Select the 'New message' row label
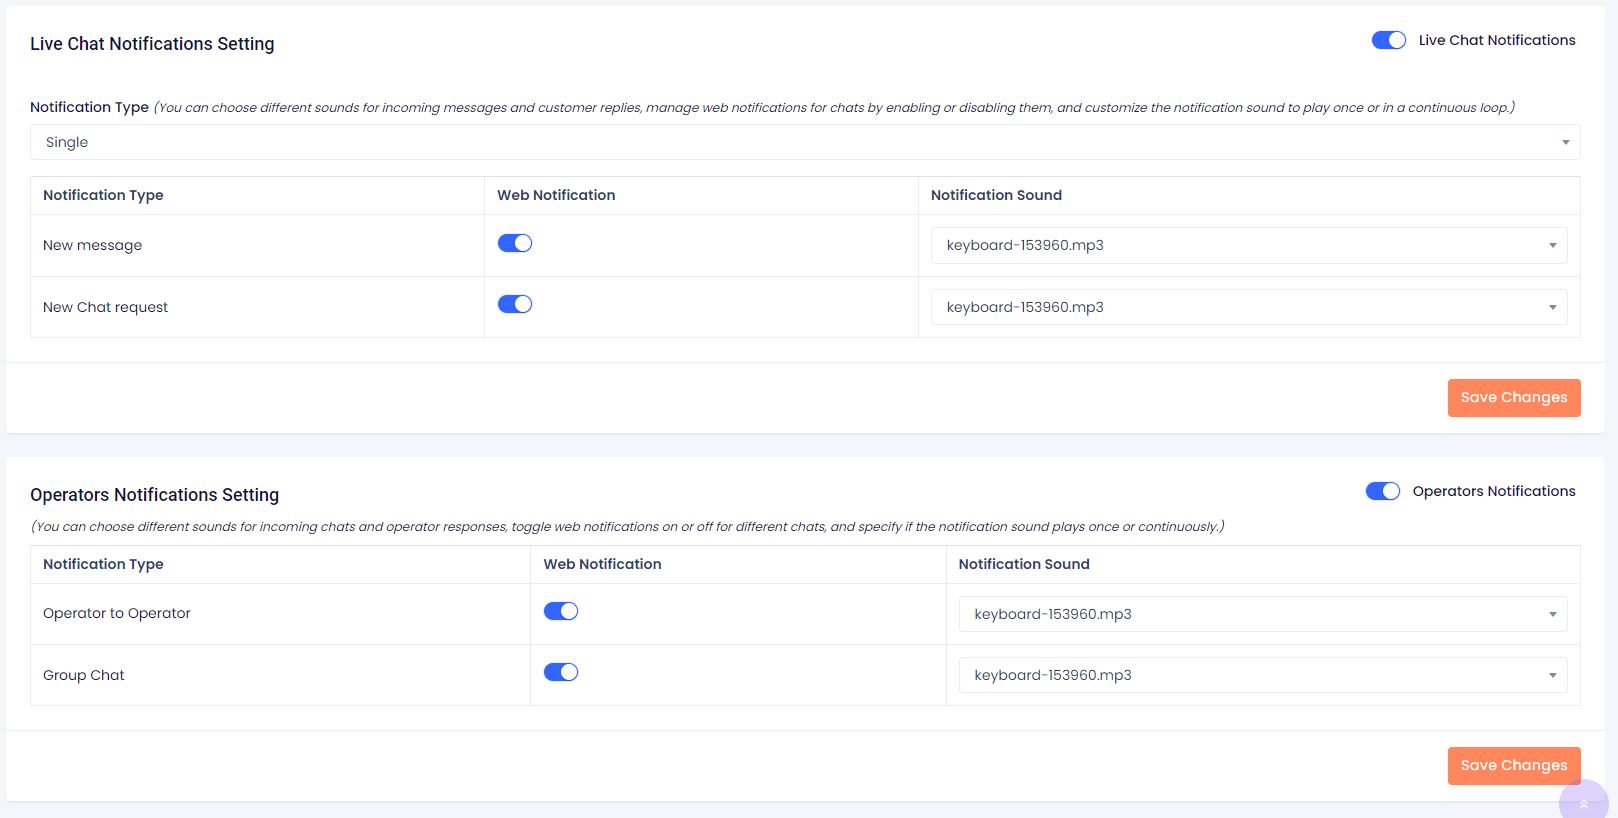The width and height of the screenshot is (1618, 818). pyautogui.click(x=92, y=245)
